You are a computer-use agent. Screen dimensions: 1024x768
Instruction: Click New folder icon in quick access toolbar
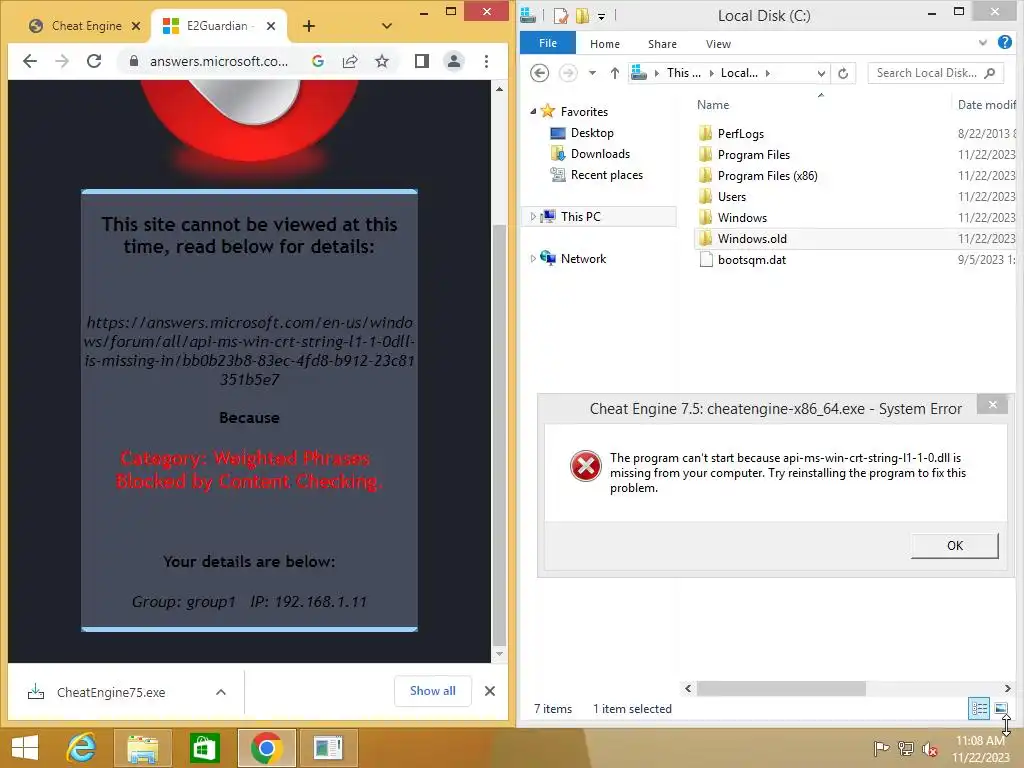click(x=582, y=16)
